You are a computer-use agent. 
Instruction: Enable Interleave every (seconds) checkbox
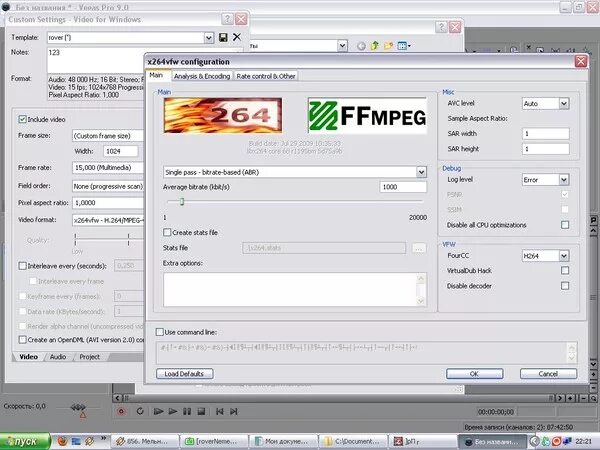[x=23, y=266]
